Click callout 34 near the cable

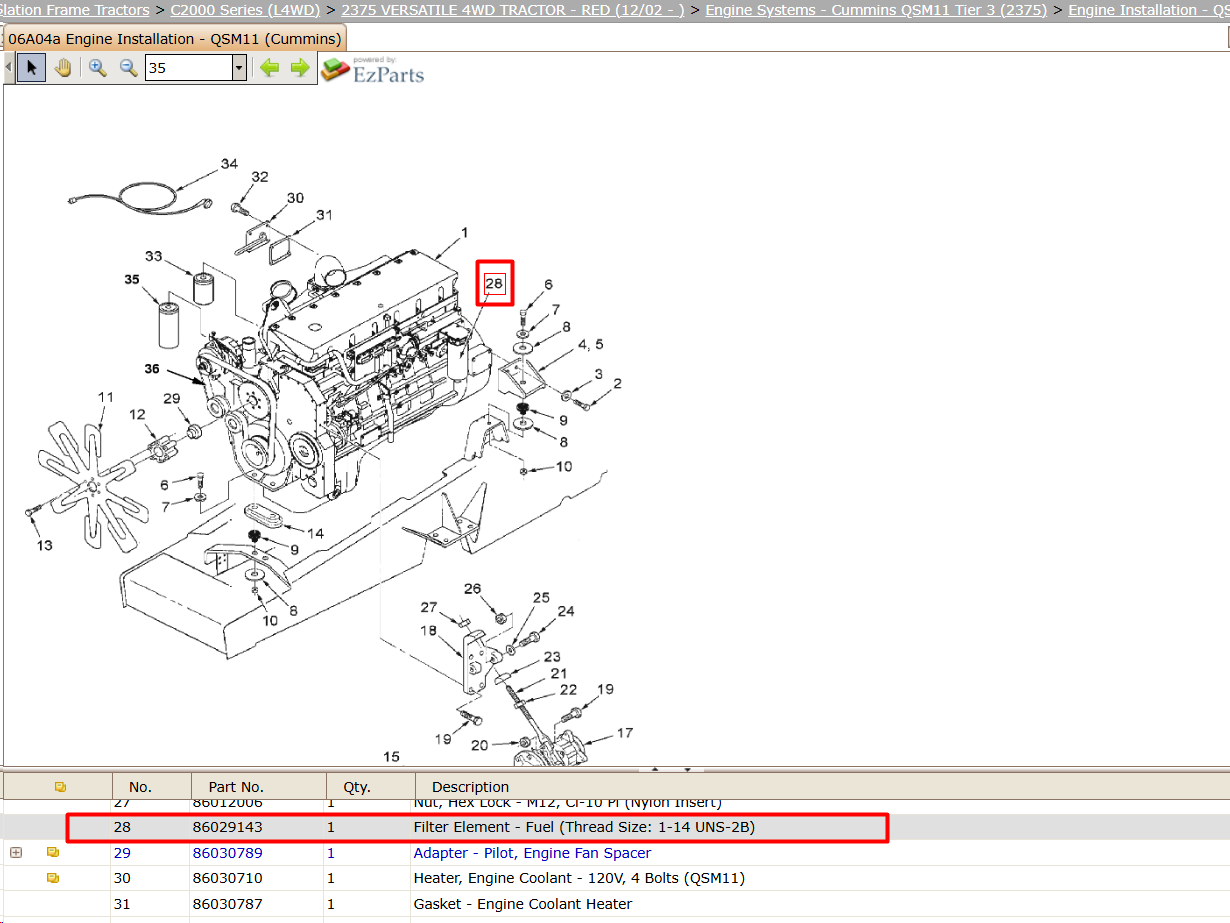[x=229, y=164]
